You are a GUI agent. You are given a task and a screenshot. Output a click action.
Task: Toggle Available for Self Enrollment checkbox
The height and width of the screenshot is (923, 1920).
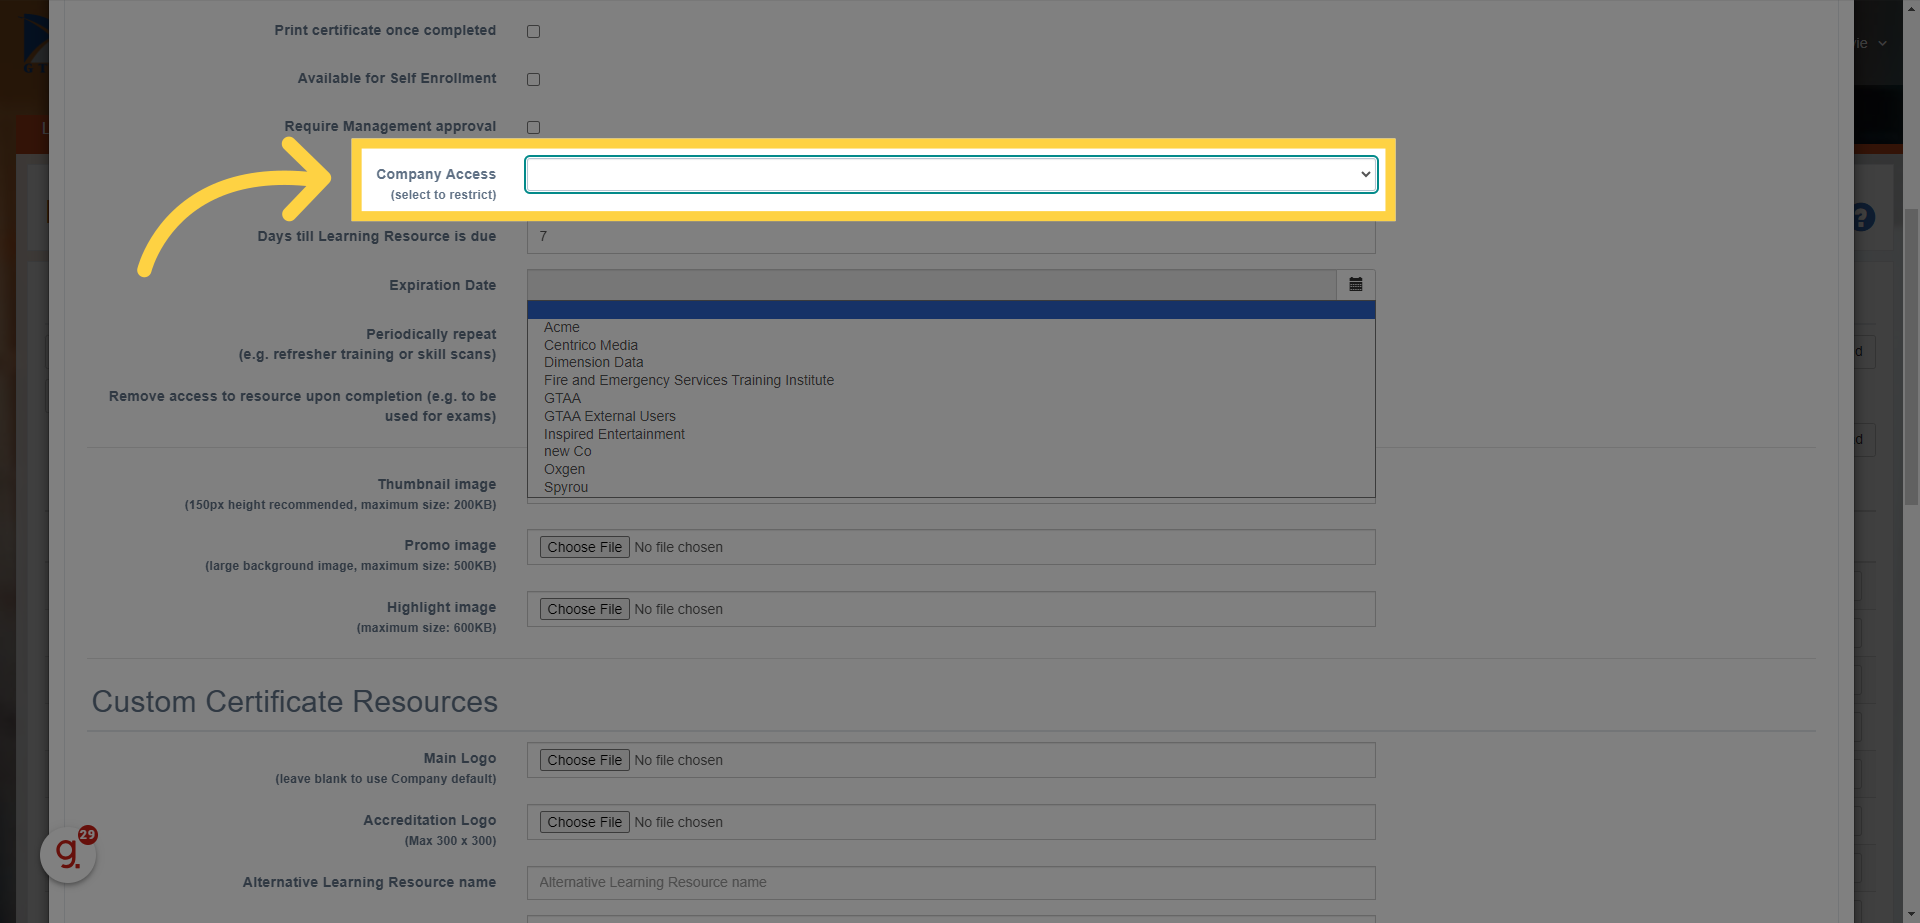pyautogui.click(x=533, y=79)
